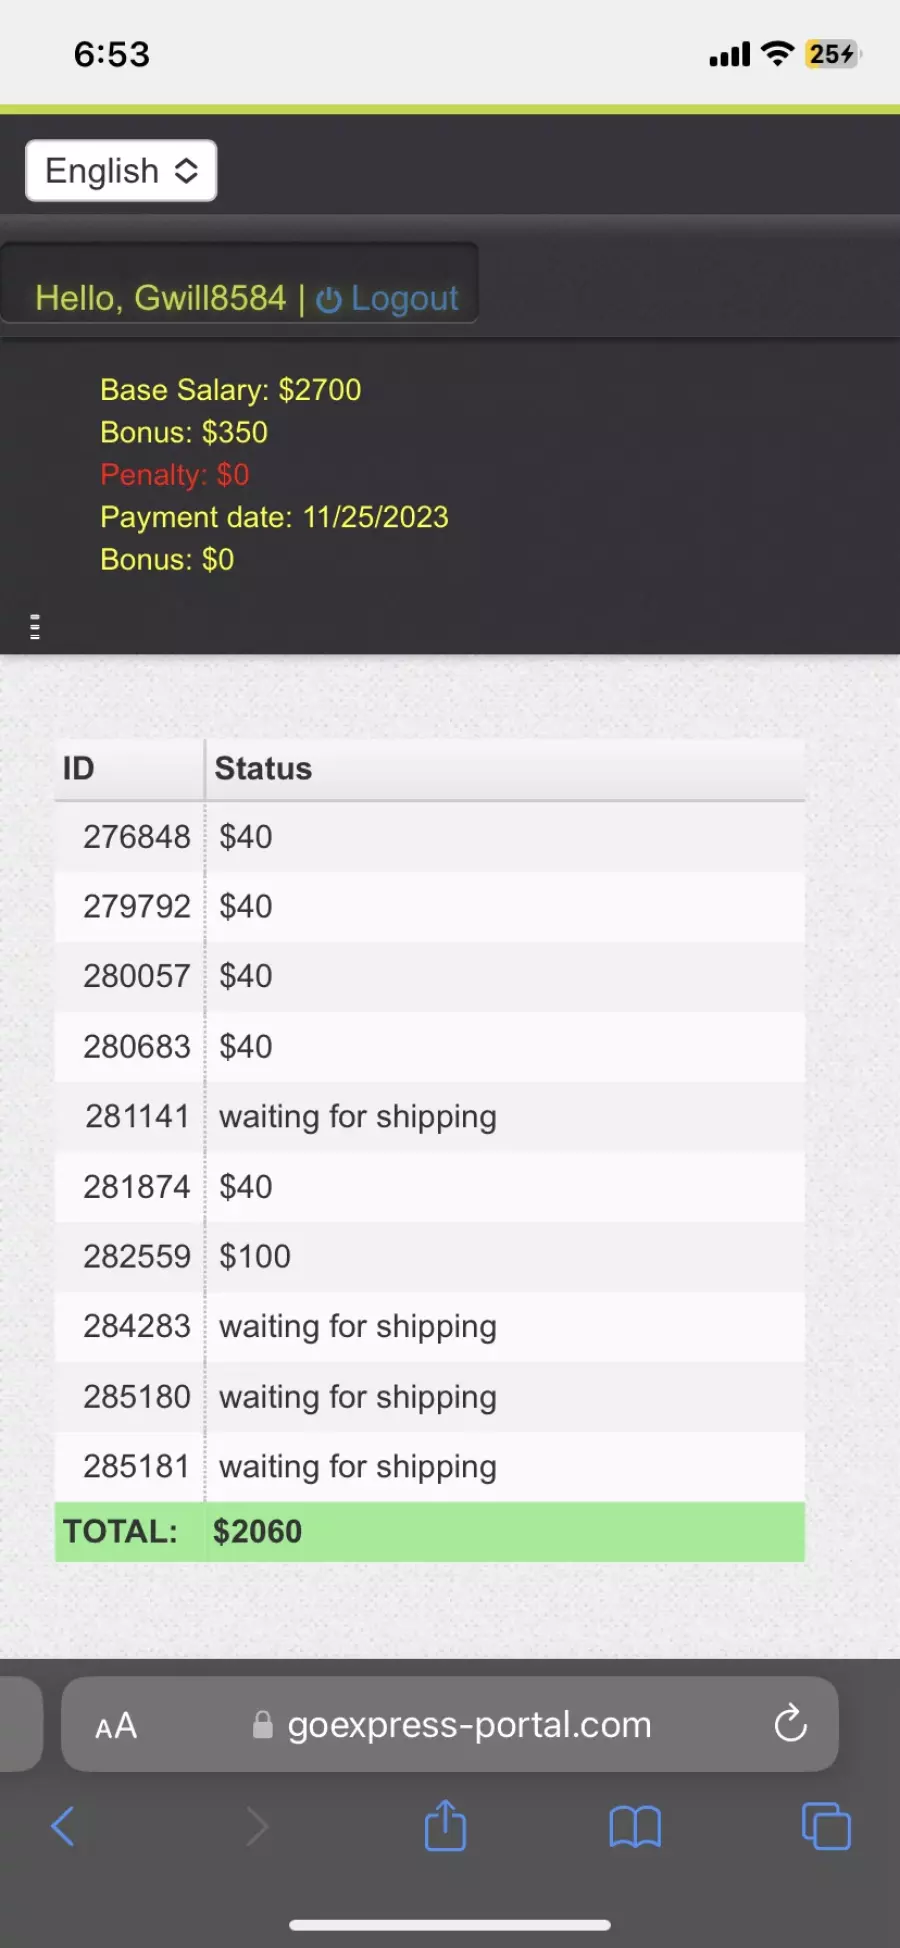Tap the power icon beside Logout

[x=329, y=300]
